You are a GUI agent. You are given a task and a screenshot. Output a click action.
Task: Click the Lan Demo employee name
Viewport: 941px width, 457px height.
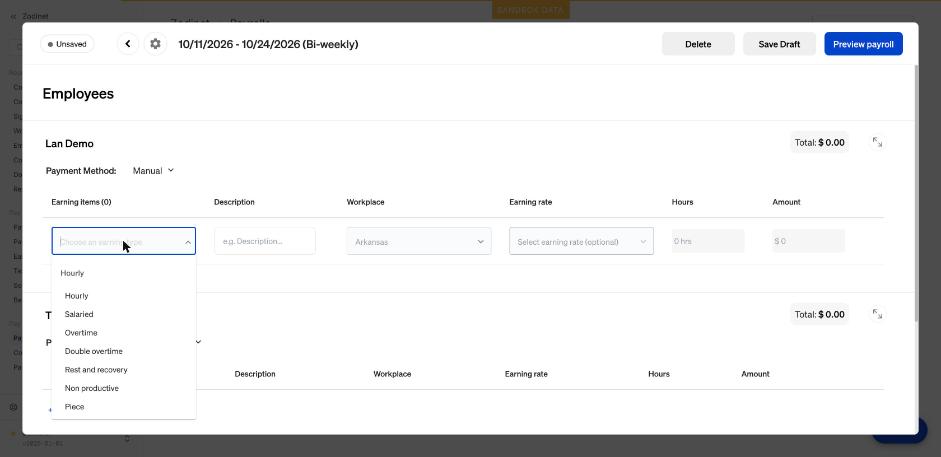(70, 143)
